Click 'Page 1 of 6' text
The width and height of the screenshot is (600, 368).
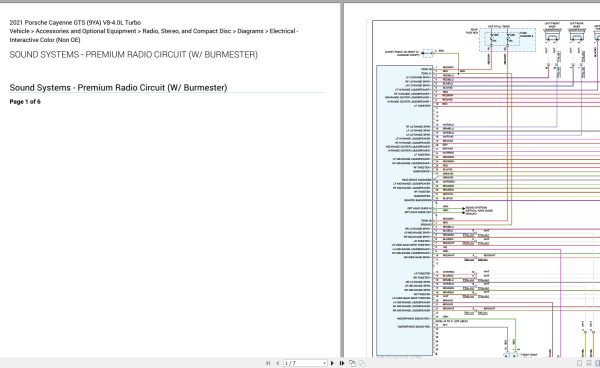click(25, 102)
